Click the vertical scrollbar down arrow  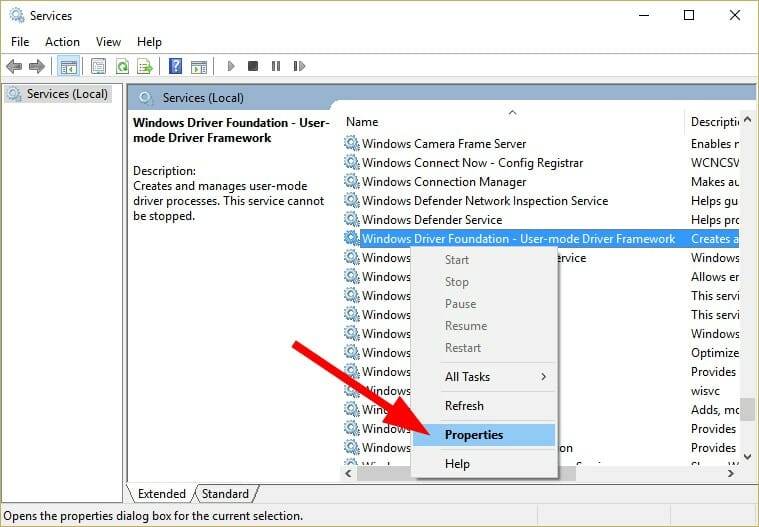point(748,456)
